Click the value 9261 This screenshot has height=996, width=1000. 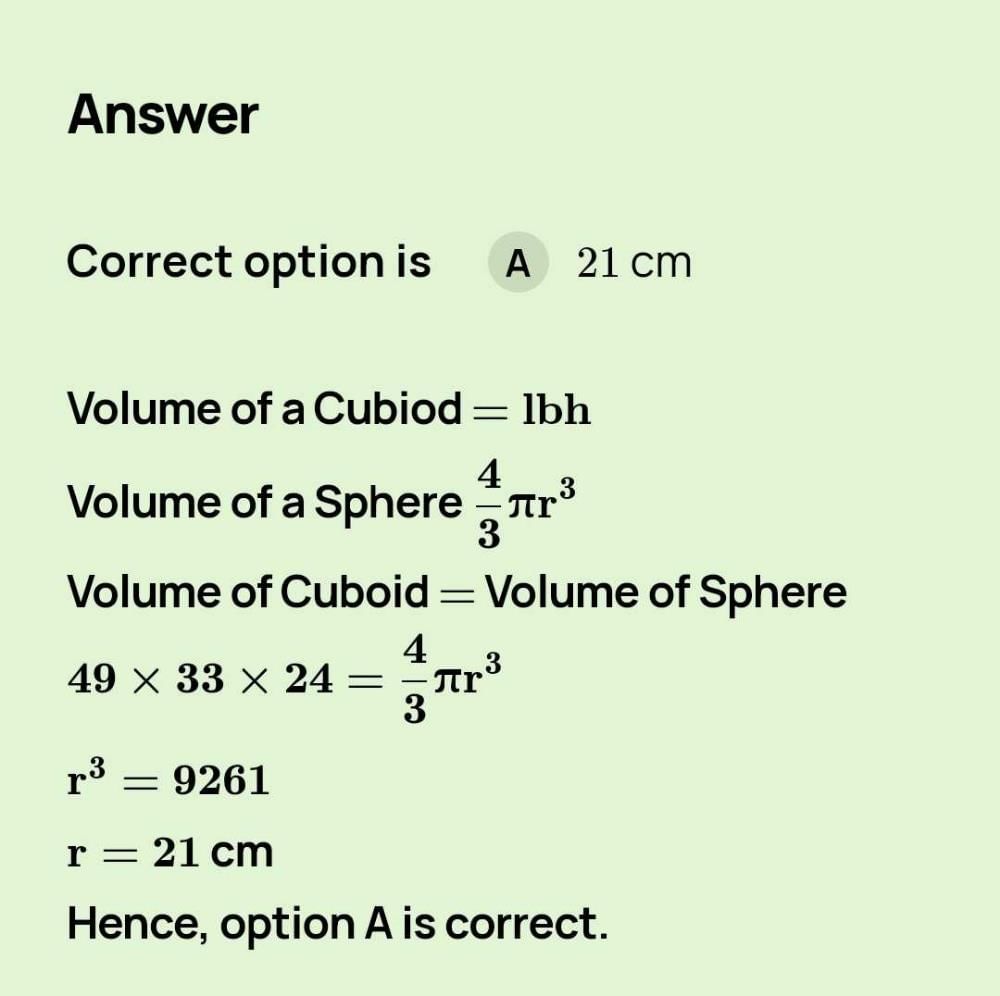221,780
